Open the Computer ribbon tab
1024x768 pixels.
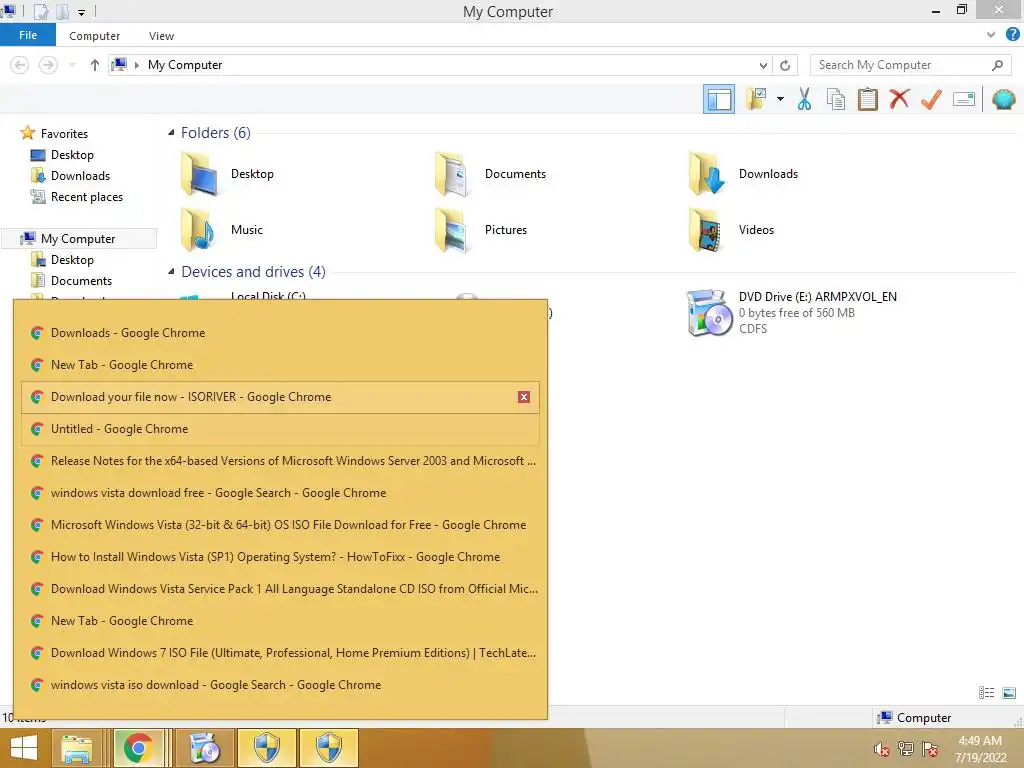[95, 36]
